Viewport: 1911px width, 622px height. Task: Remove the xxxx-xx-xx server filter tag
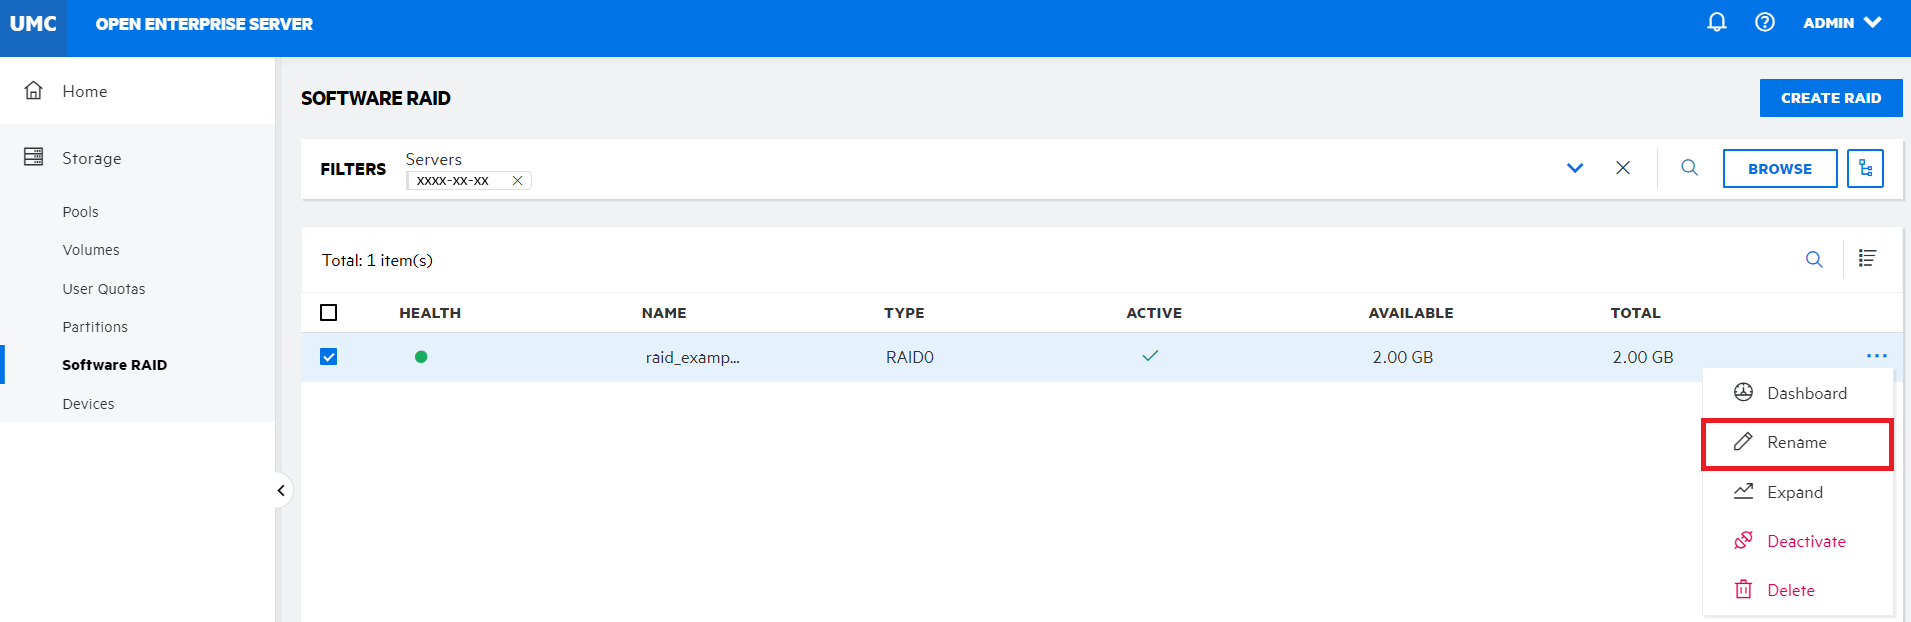click(517, 181)
